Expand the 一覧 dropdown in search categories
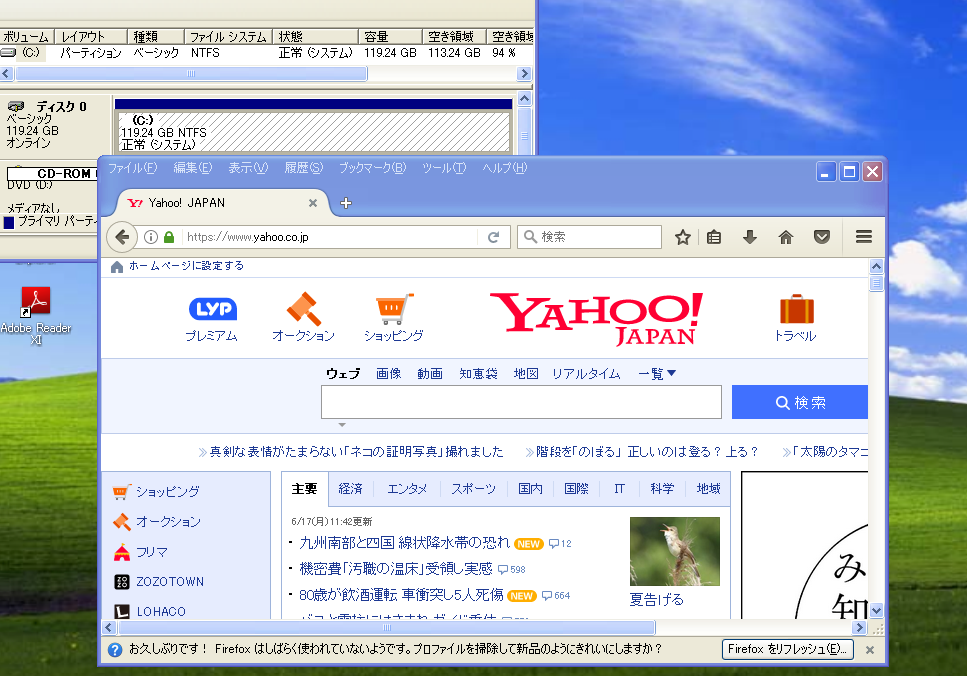The image size is (967, 676). pos(657,374)
